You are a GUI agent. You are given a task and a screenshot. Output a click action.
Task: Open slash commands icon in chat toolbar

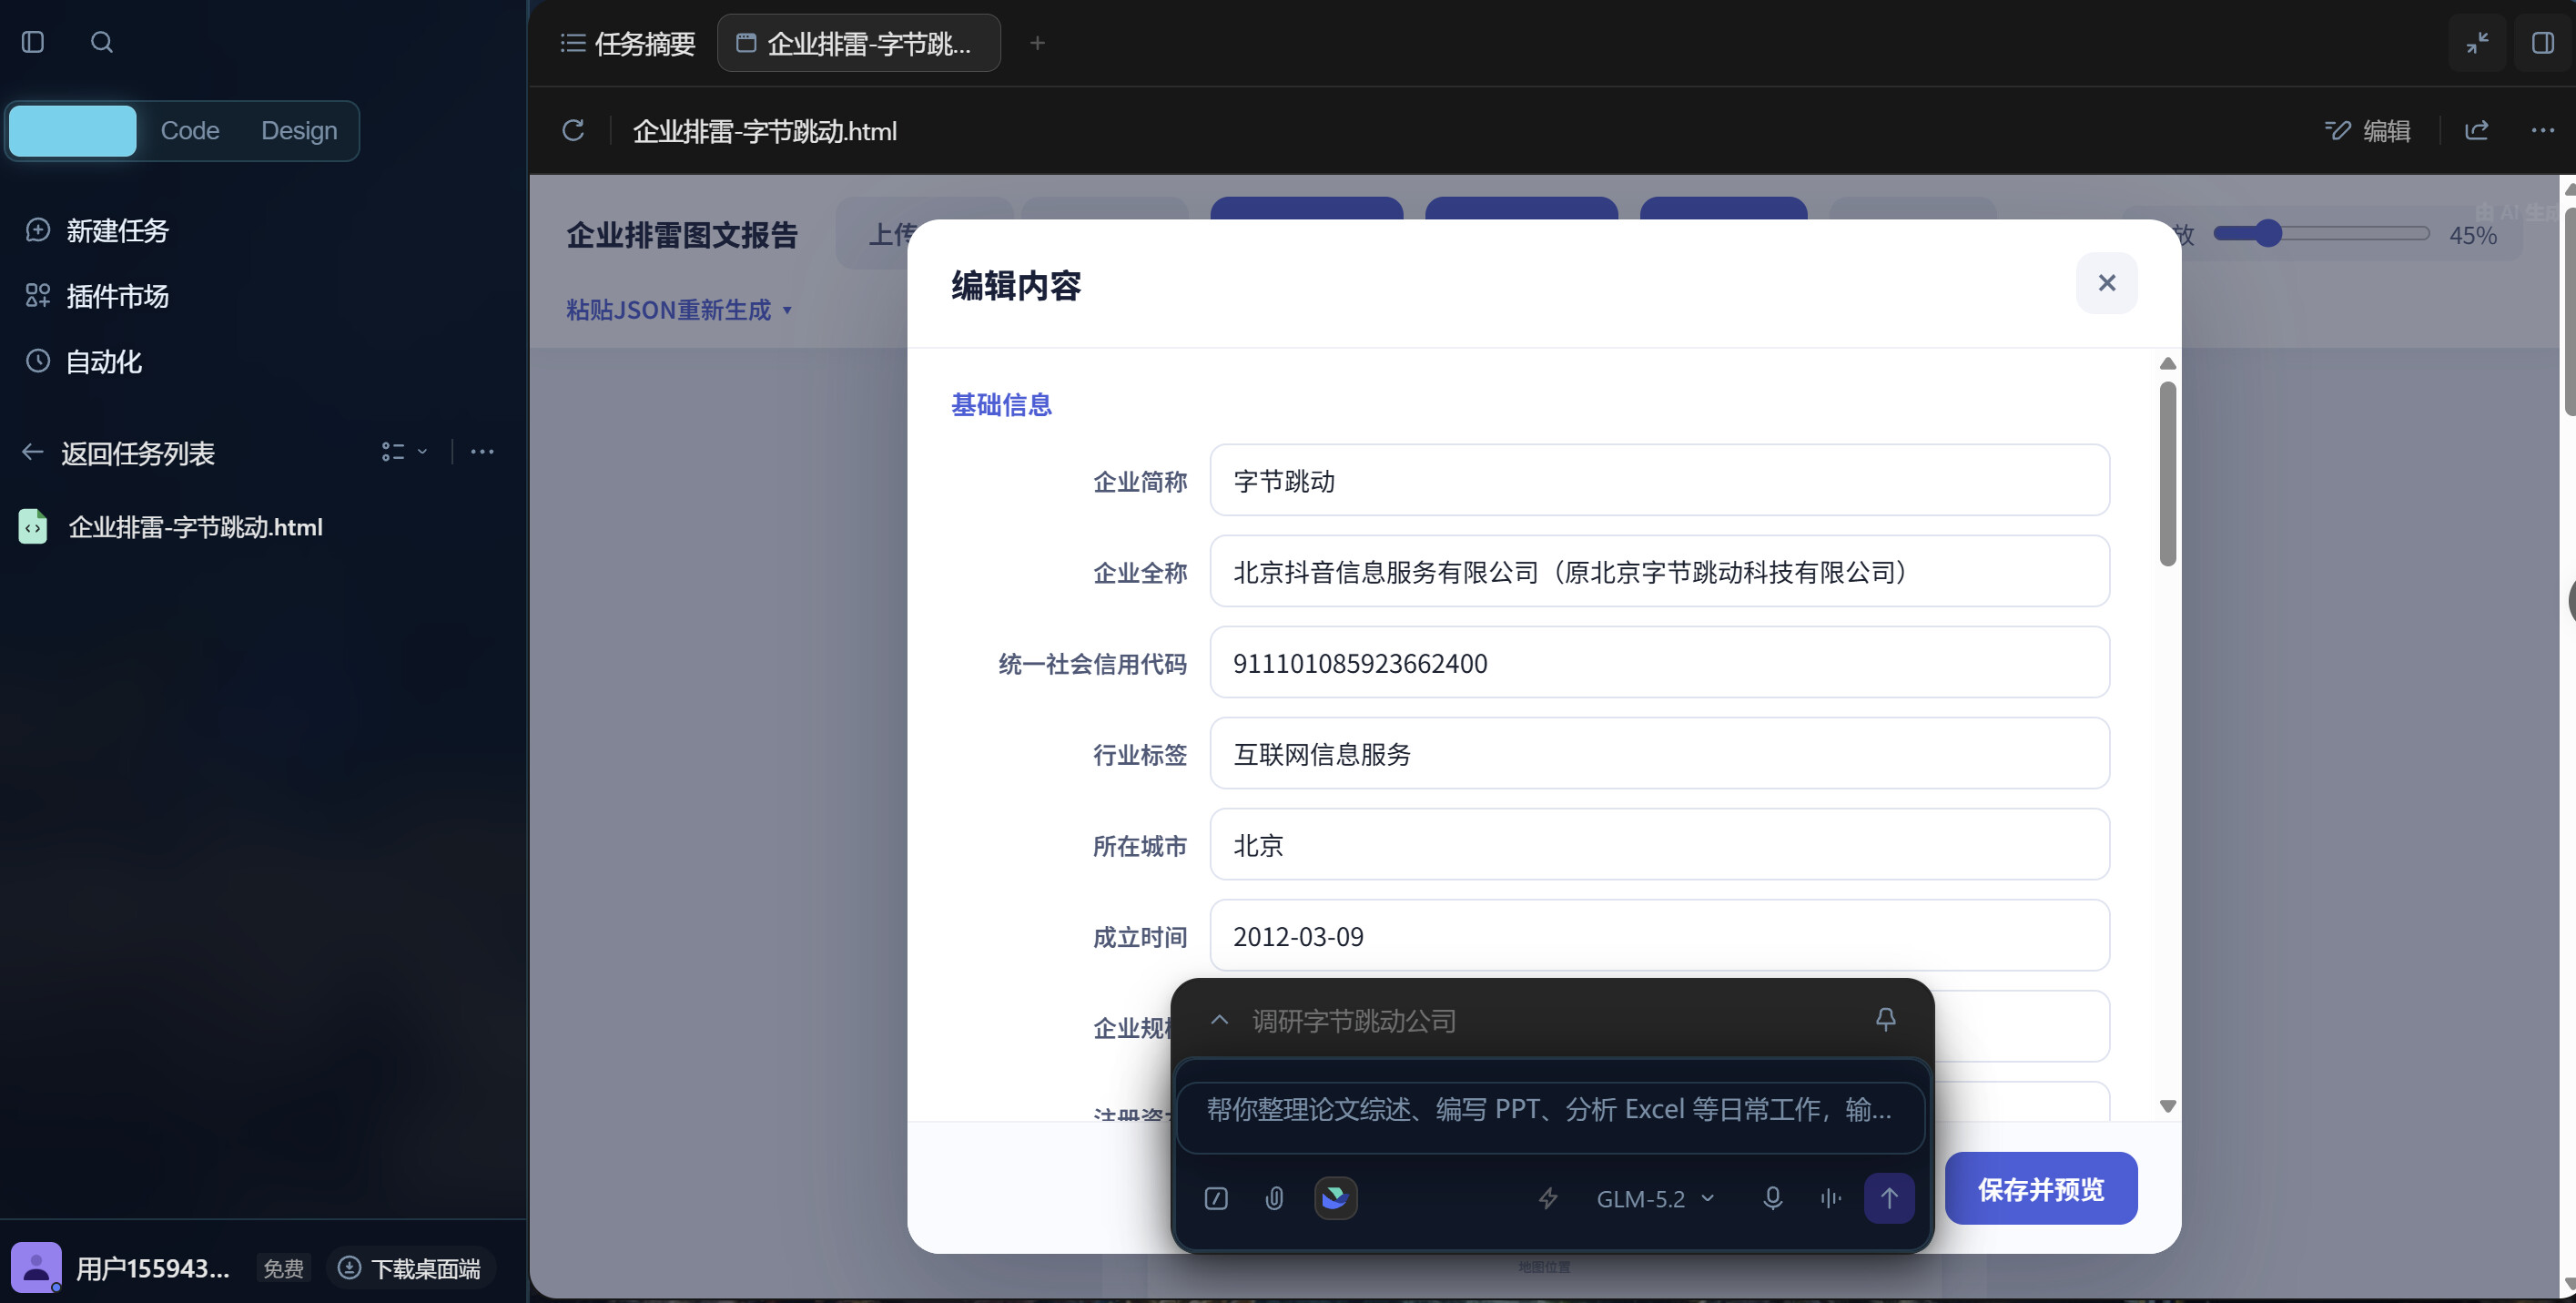(1216, 1198)
